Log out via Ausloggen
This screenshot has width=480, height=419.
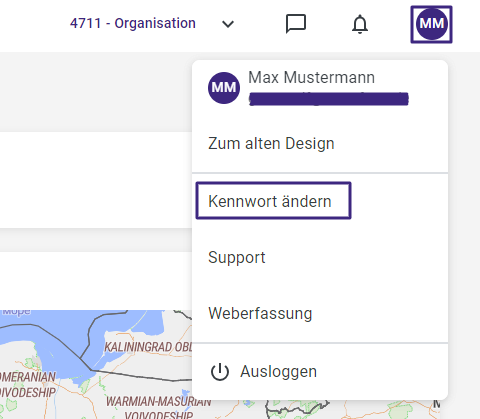coord(320,371)
